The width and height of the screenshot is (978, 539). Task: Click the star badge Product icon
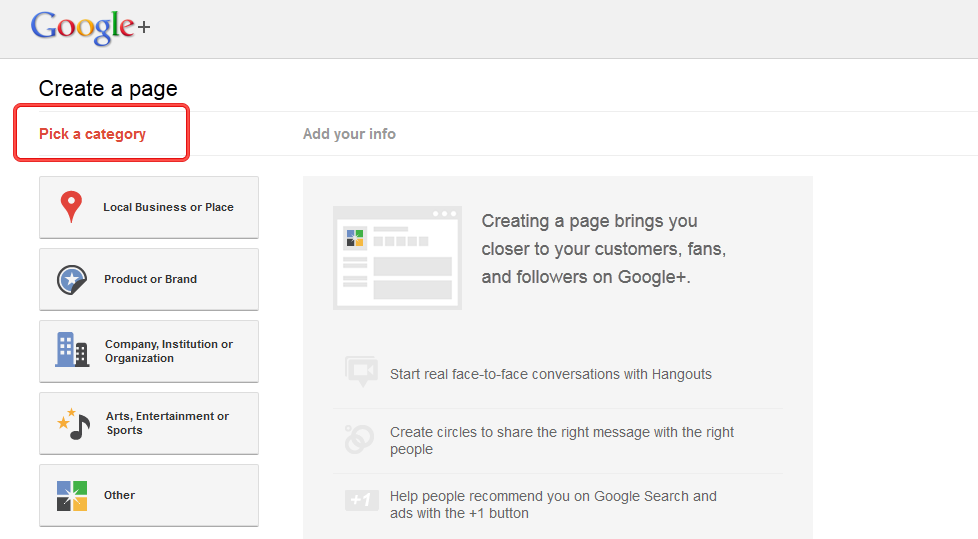click(72, 279)
